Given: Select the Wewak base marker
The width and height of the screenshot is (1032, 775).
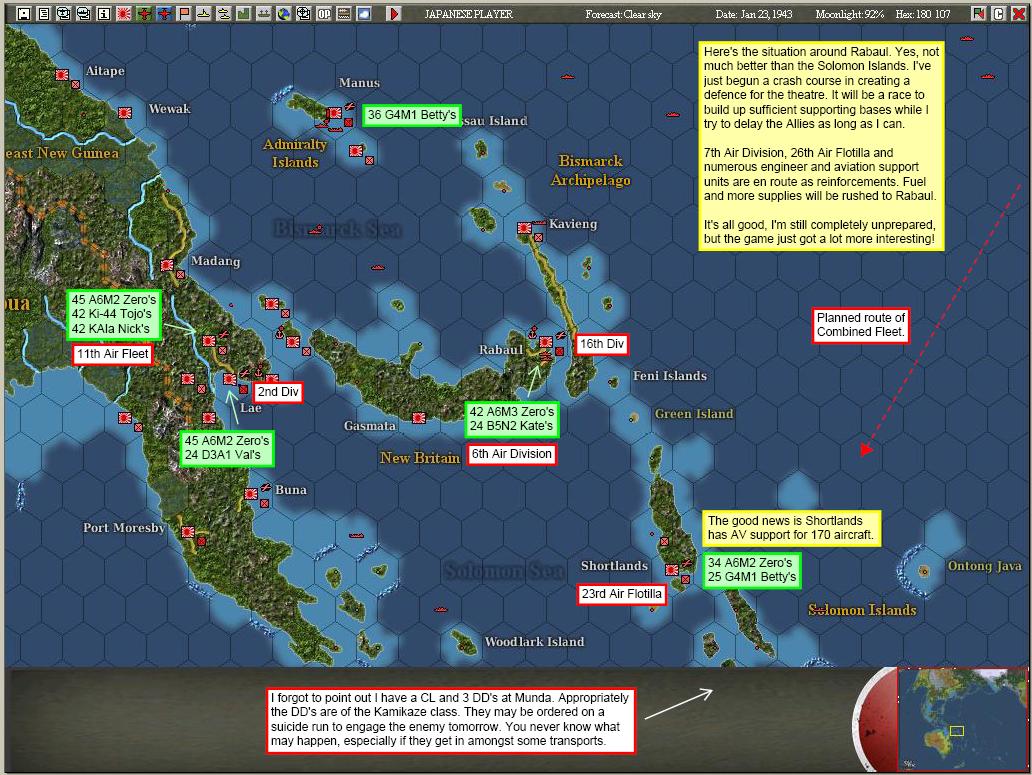Looking at the screenshot, I should tap(125, 113).
